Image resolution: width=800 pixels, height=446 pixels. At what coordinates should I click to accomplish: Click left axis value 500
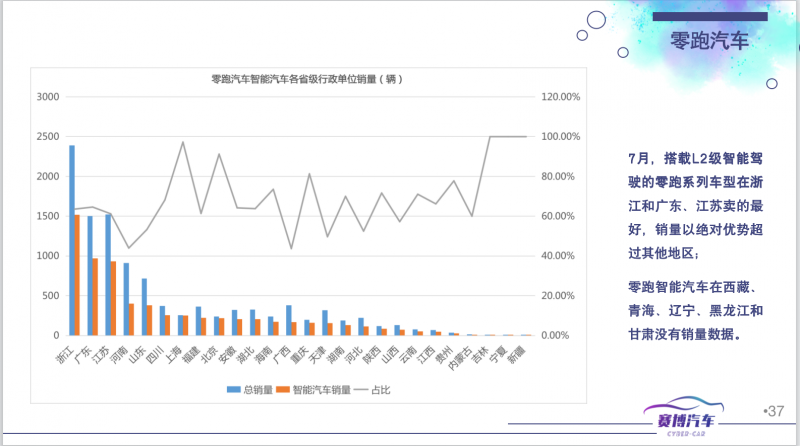coord(51,295)
